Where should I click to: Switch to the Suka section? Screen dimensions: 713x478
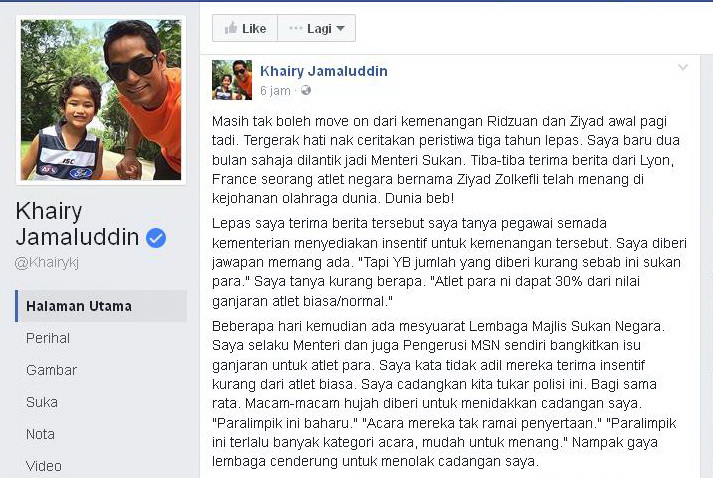42,402
